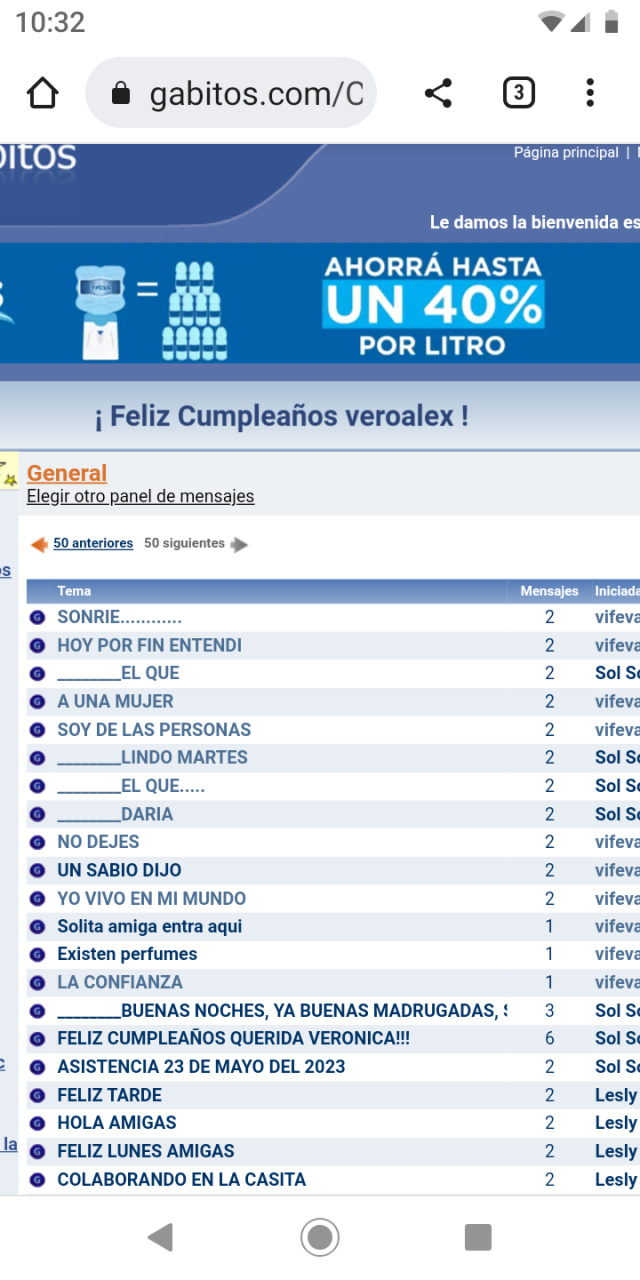Click 'Elegir otro panel de mensajes'
Screen dimensions: 640x1280
[x=140, y=496]
